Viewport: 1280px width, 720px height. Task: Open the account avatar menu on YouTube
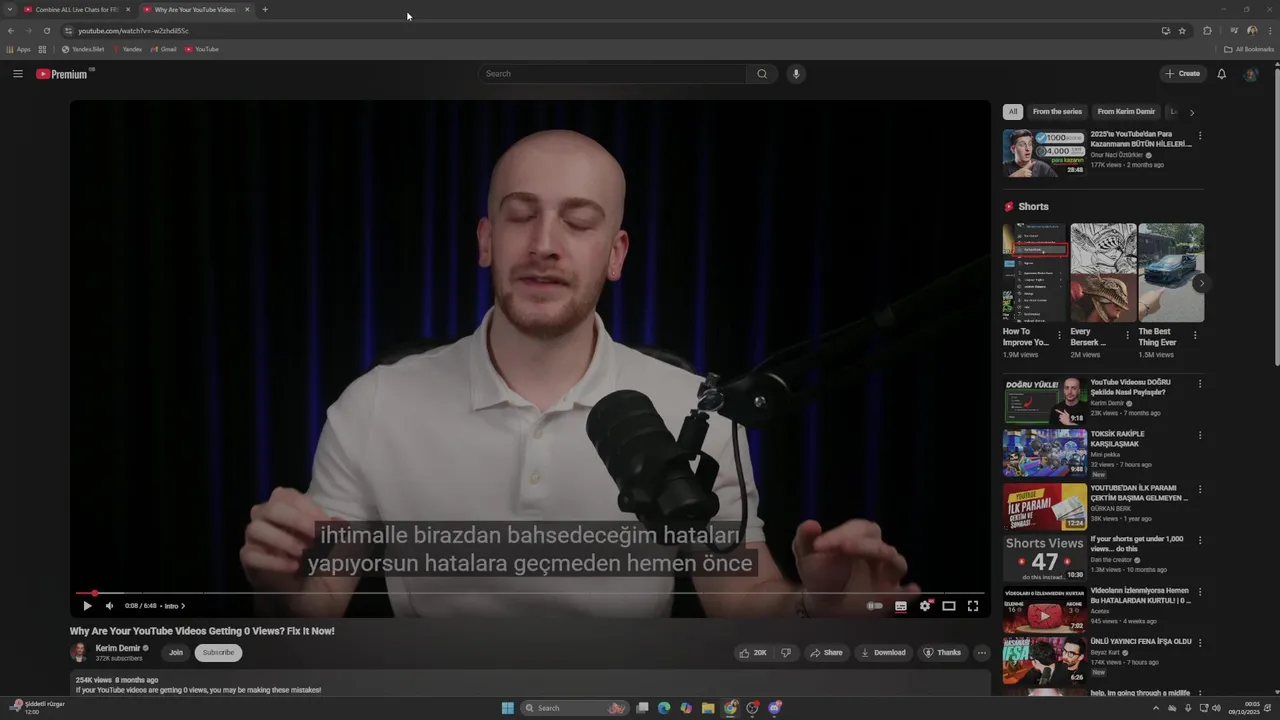click(1250, 74)
